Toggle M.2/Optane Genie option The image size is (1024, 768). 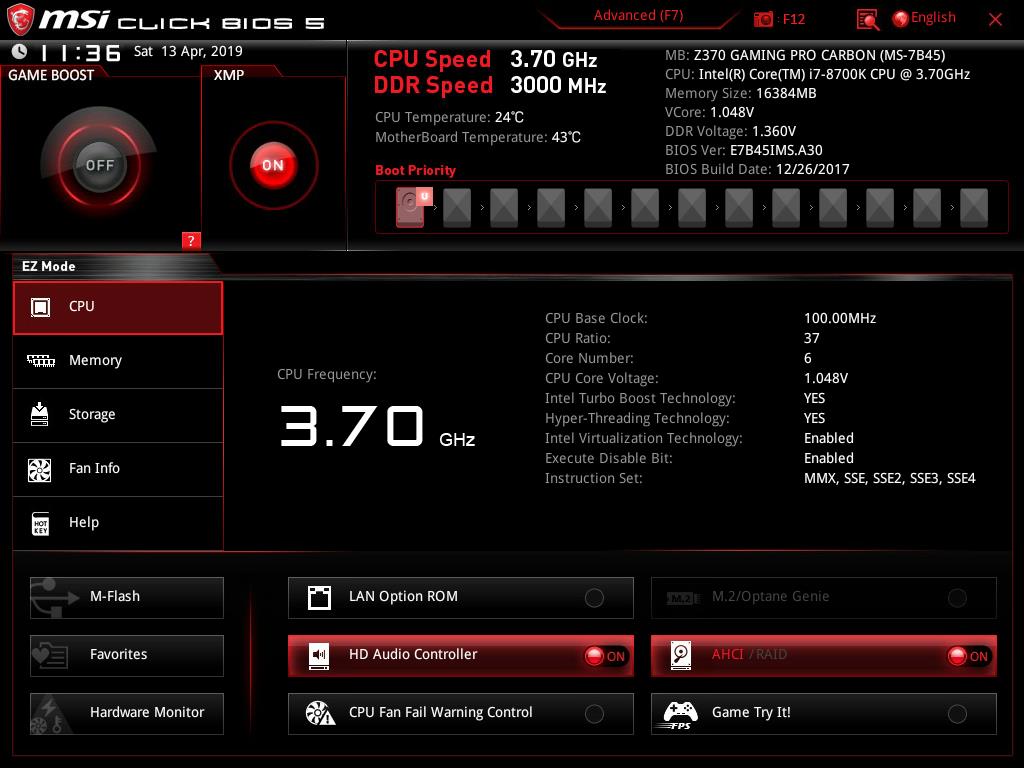point(957,598)
